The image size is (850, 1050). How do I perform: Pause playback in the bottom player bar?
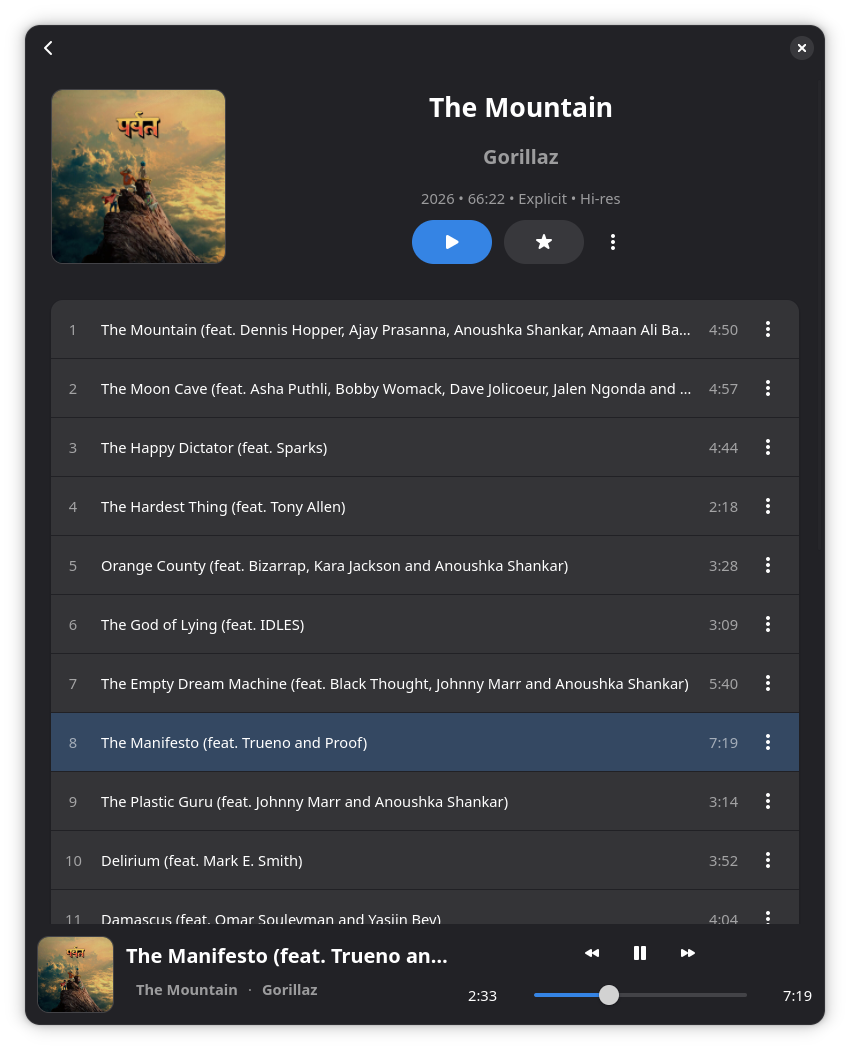pos(640,953)
